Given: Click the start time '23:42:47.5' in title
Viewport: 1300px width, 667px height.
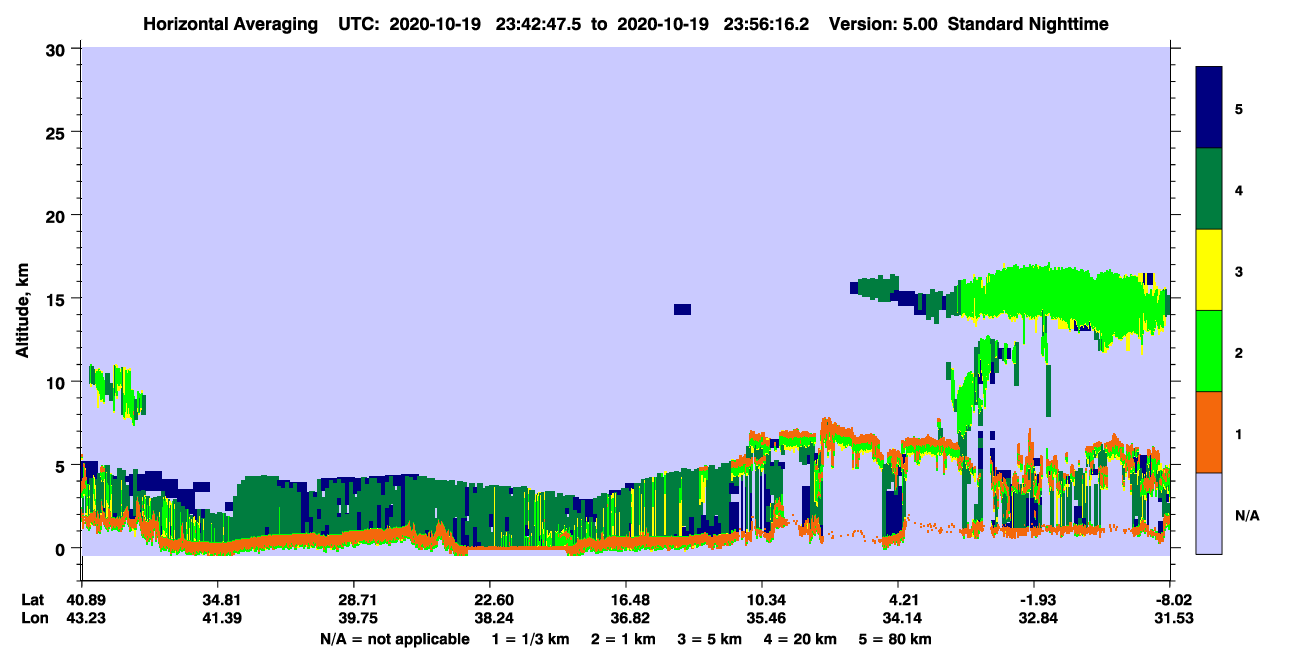Looking at the screenshot, I should (x=540, y=24).
